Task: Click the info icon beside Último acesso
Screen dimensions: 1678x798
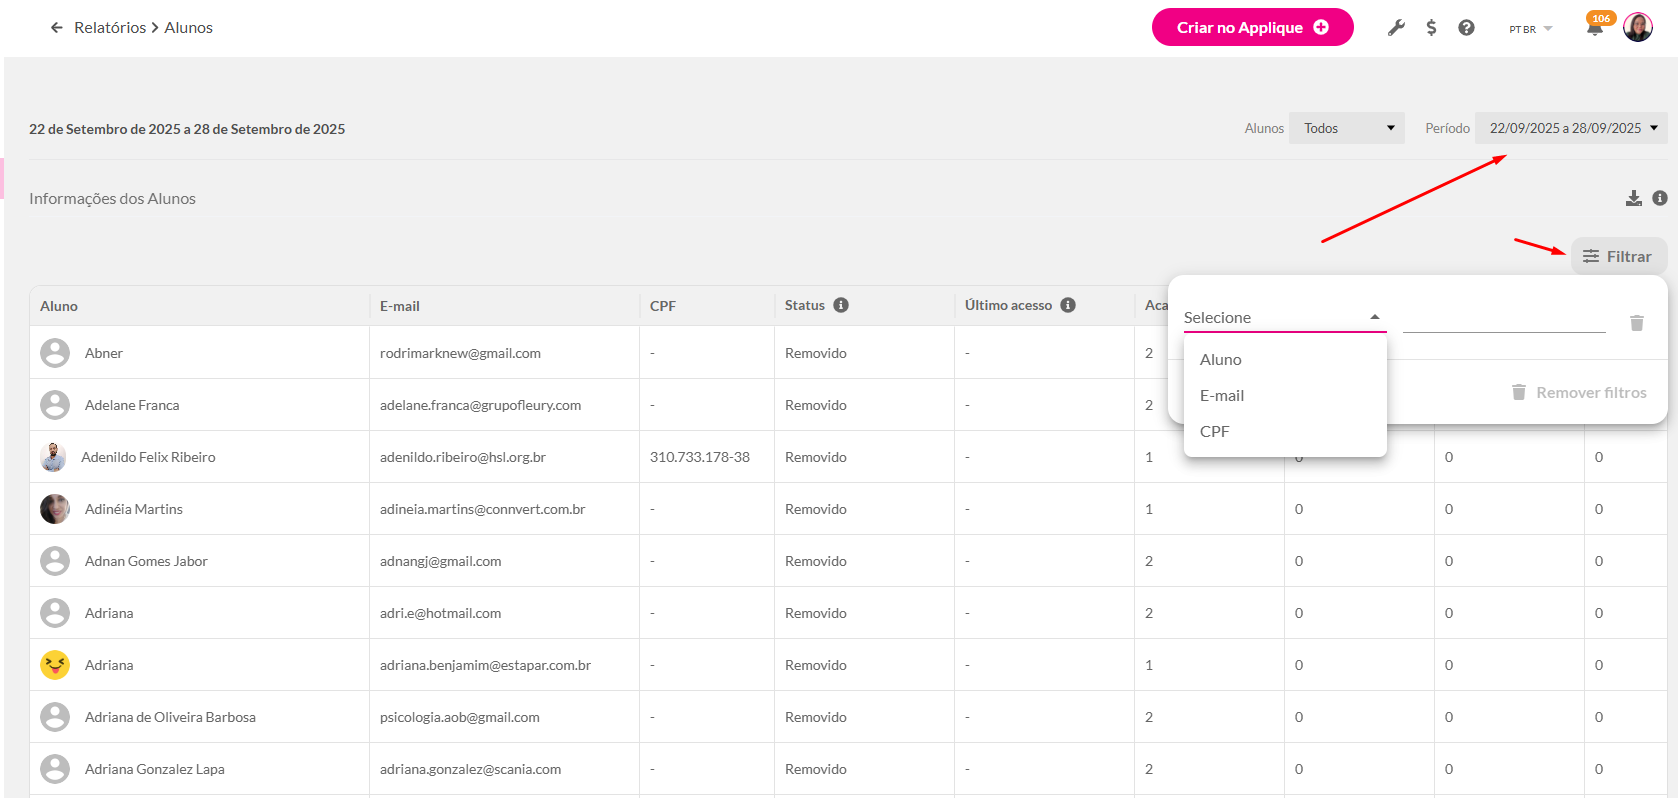Action: pyautogui.click(x=1068, y=305)
